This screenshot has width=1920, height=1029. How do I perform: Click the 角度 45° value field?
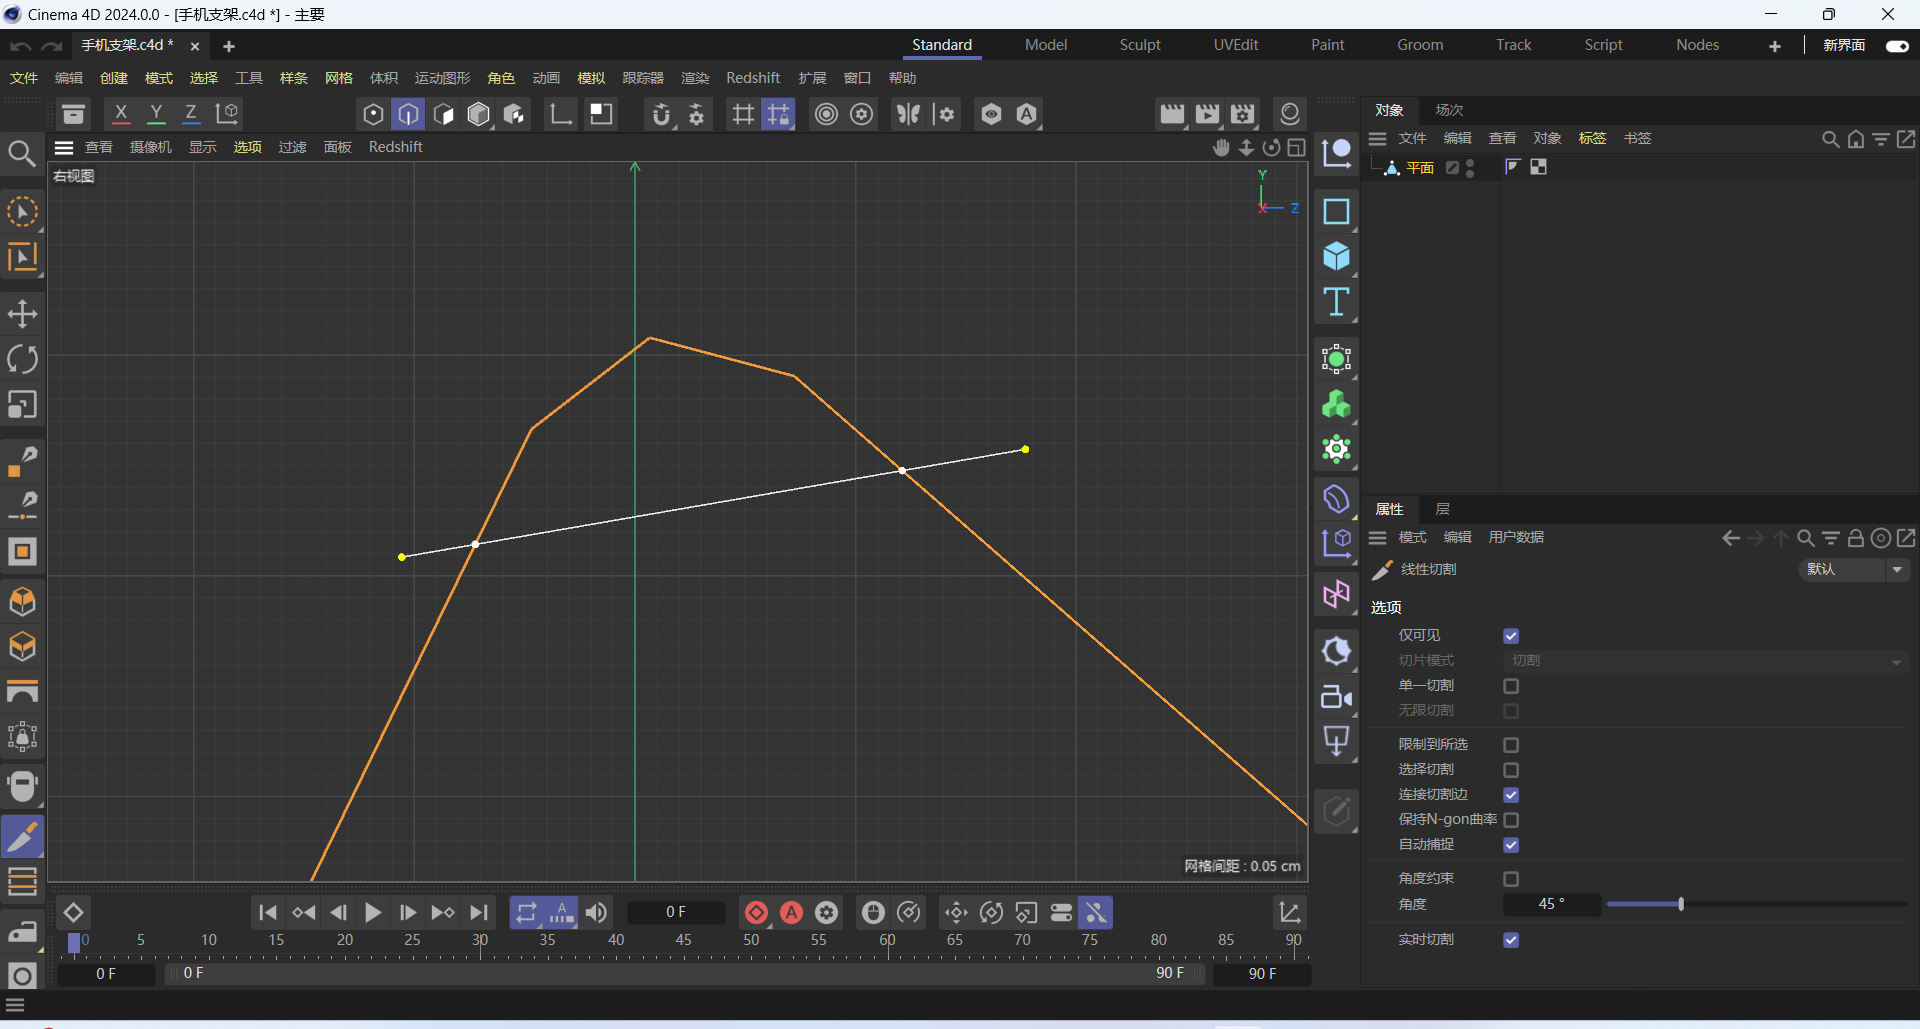1551,904
